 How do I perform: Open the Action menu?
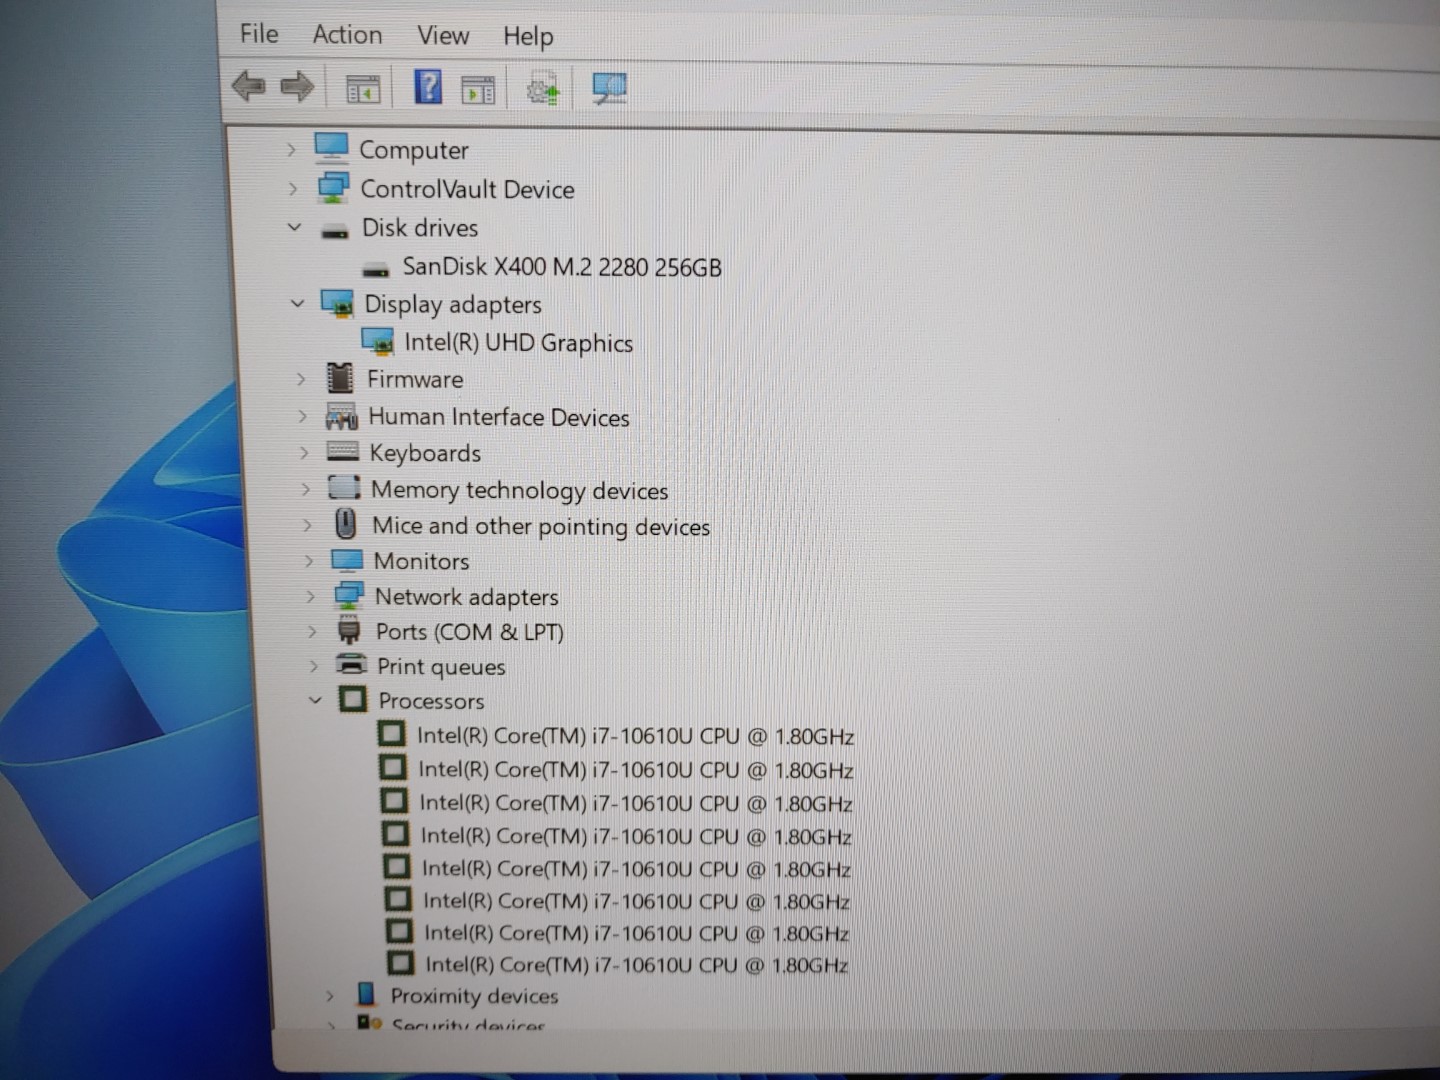[347, 35]
